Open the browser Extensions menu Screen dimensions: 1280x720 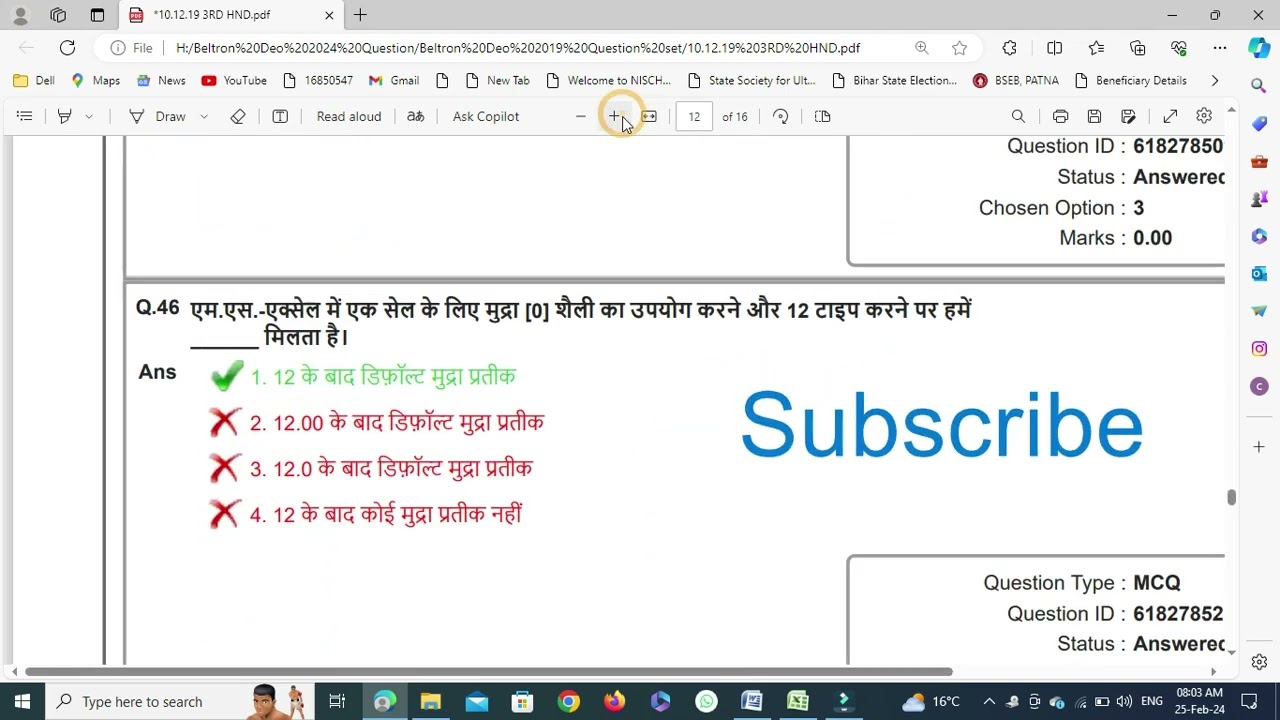pyautogui.click(x=1010, y=48)
